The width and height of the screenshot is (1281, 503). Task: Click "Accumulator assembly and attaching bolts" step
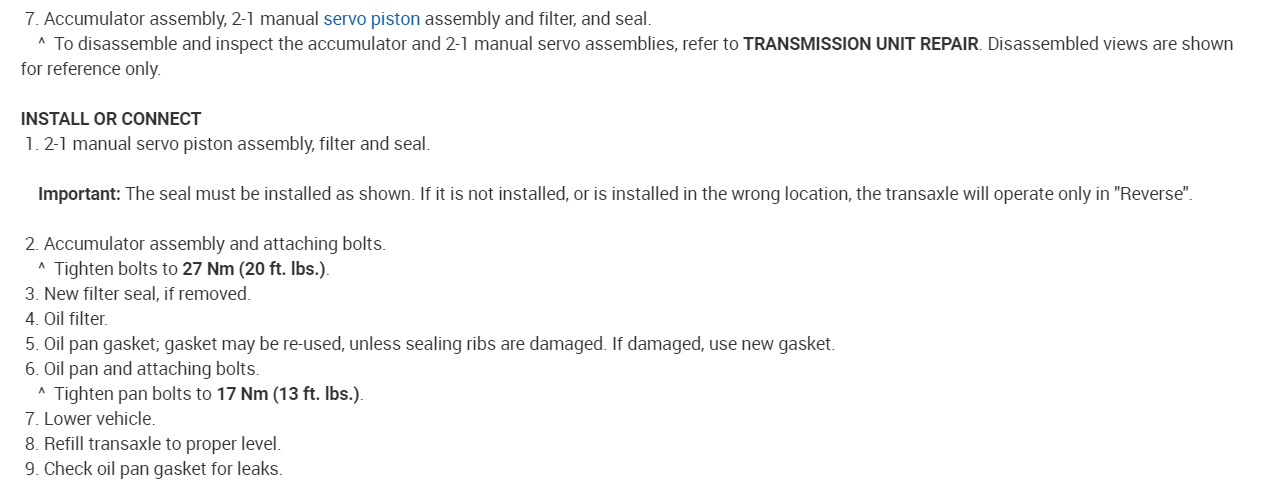coord(214,244)
